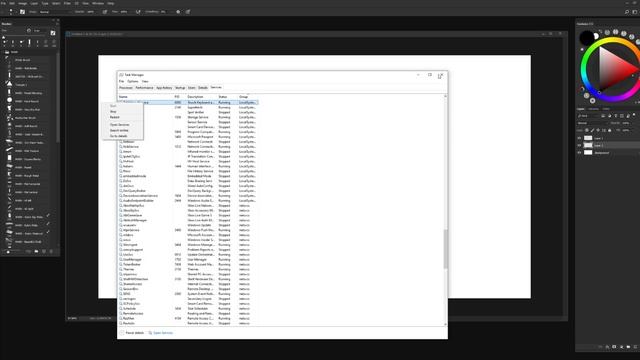Switch to Task Manager's Details tab
The image size is (640, 360).
coord(203,88)
